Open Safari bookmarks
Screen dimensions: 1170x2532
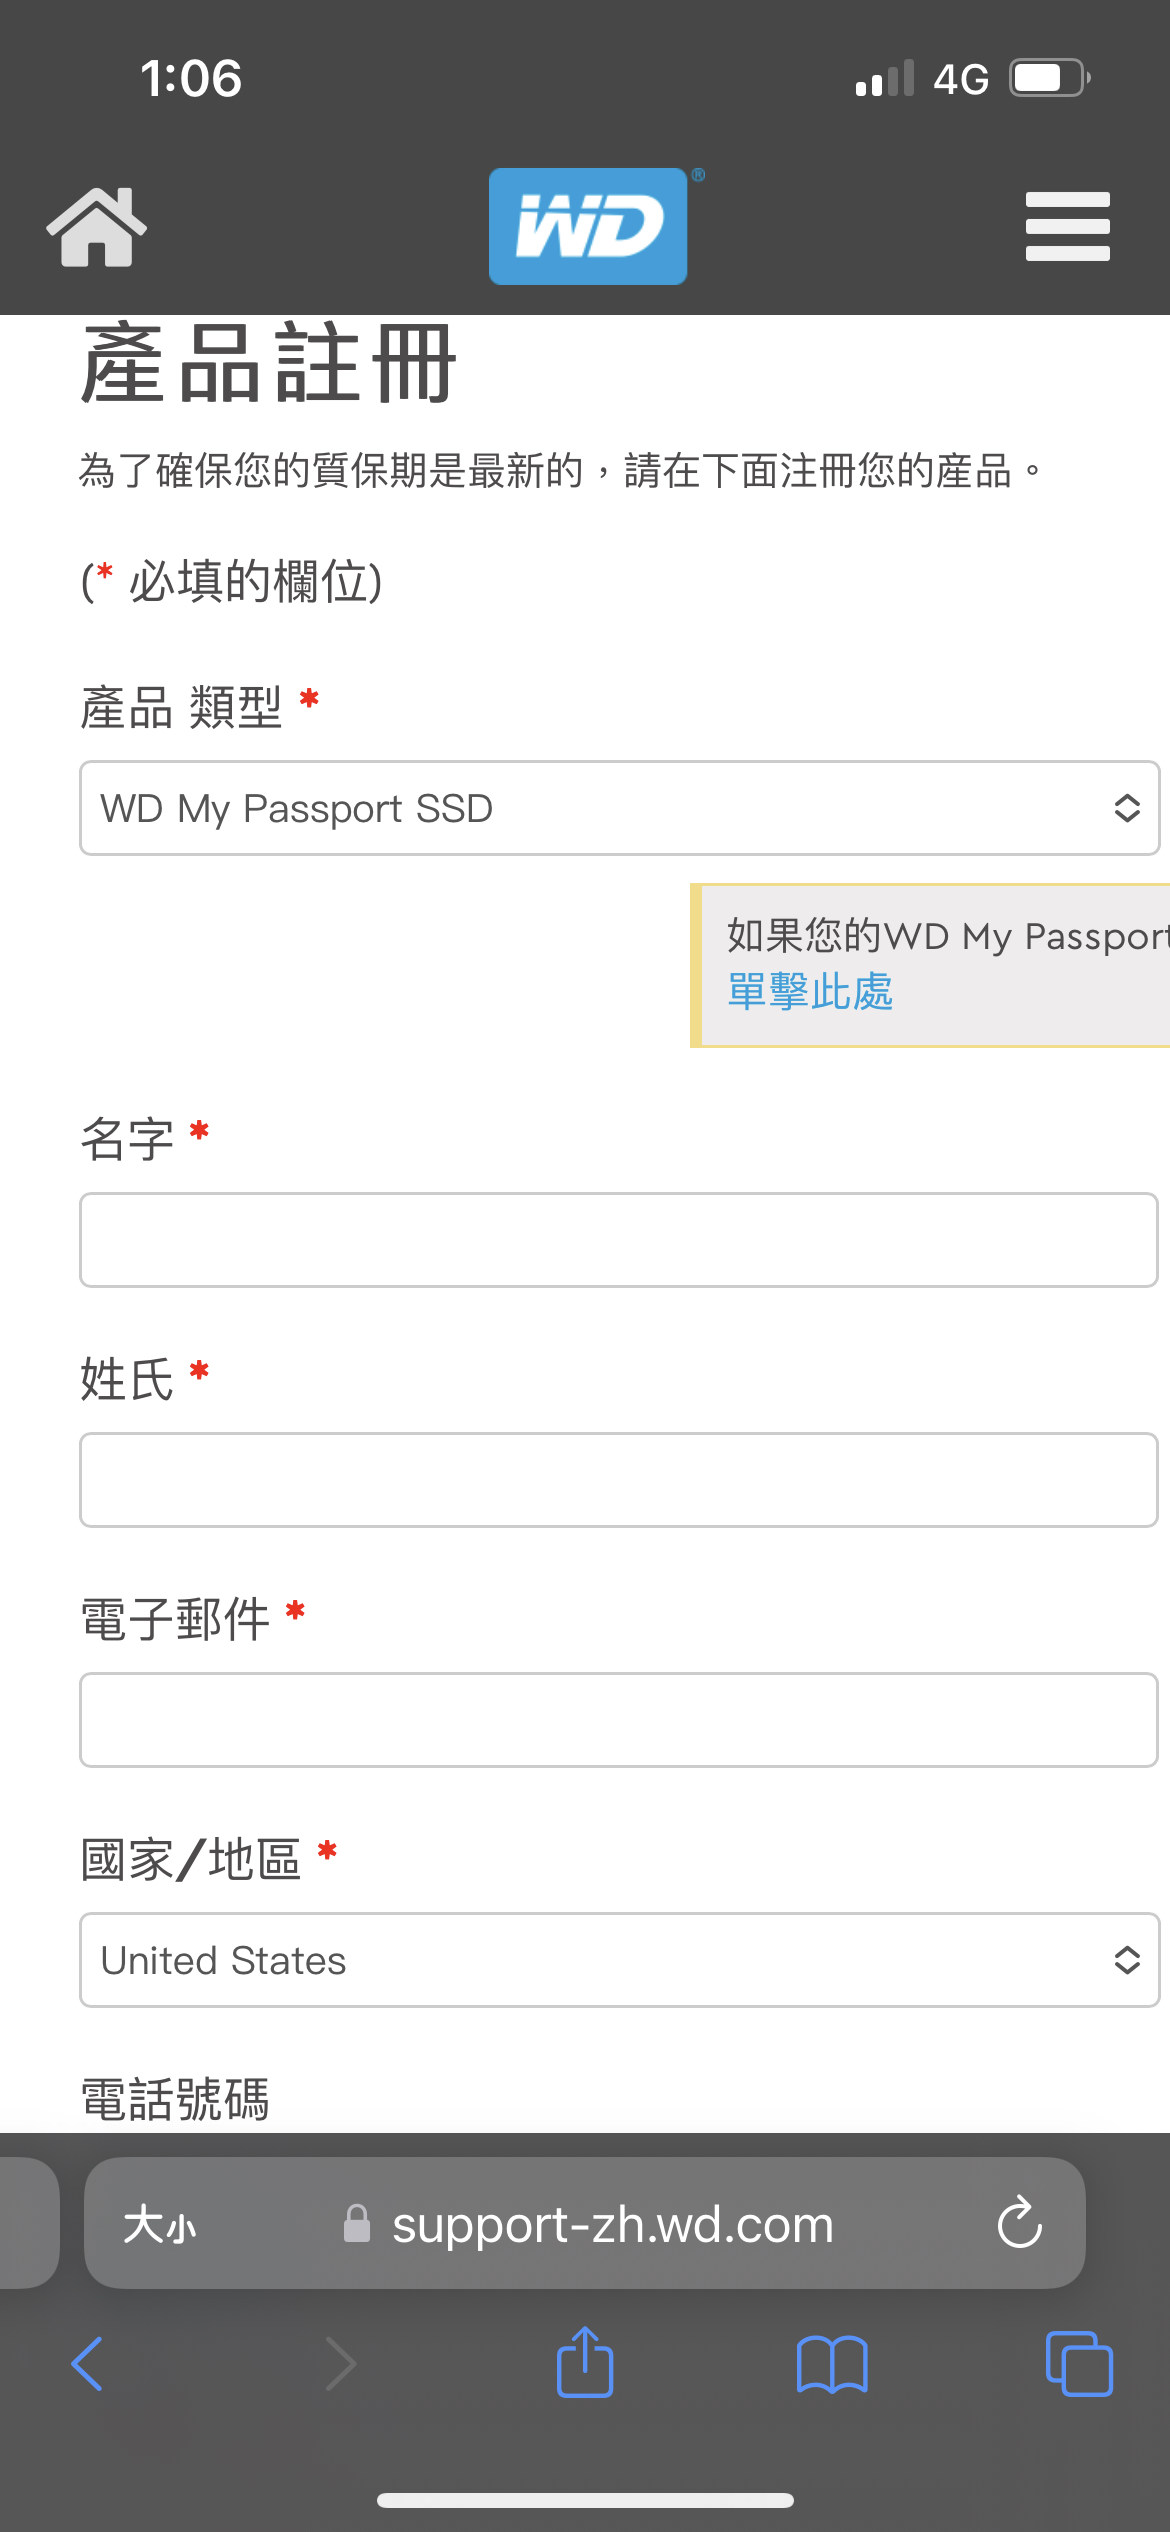pyautogui.click(x=832, y=2364)
